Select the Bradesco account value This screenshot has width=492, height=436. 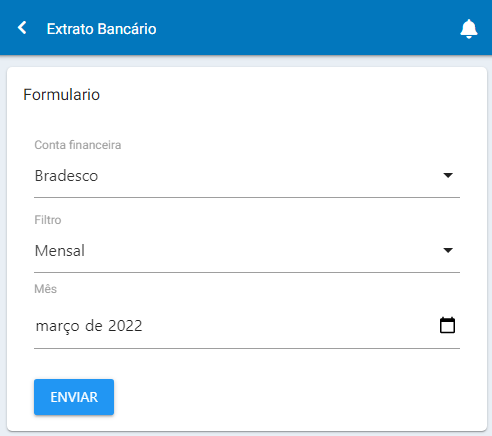[x=66, y=176]
